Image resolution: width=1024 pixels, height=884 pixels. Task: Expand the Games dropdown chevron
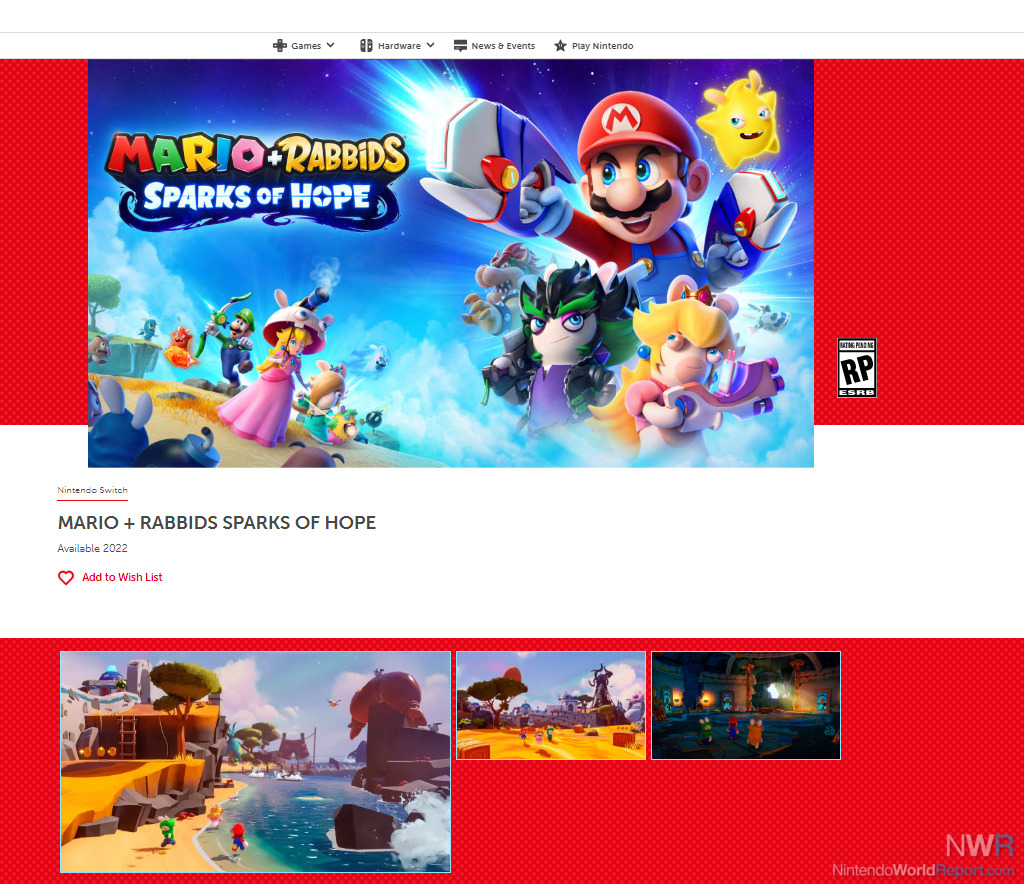coord(330,45)
